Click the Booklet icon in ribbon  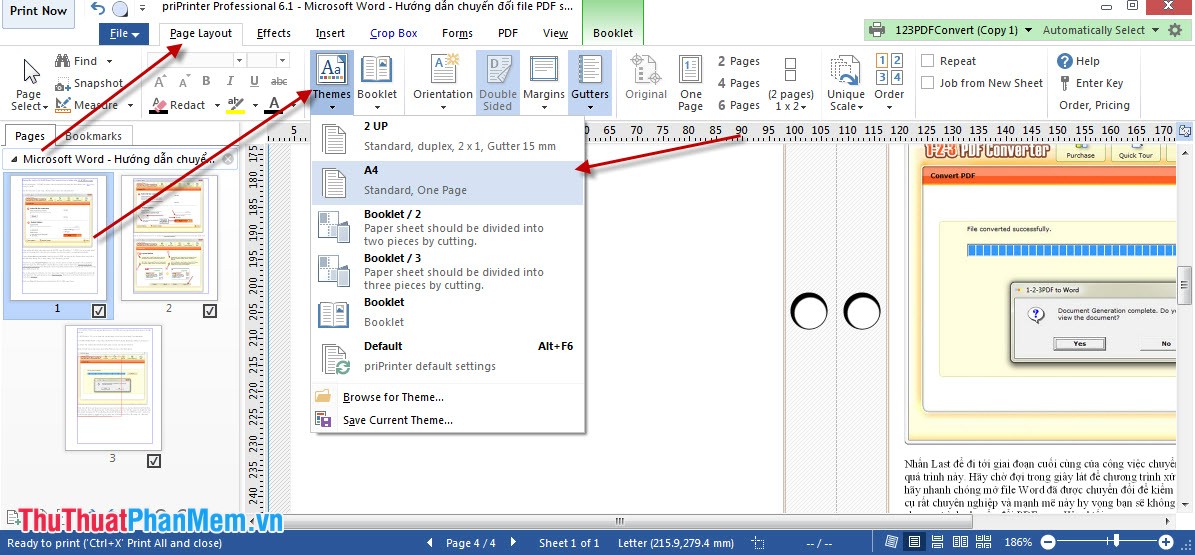pyautogui.click(x=377, y=70)
